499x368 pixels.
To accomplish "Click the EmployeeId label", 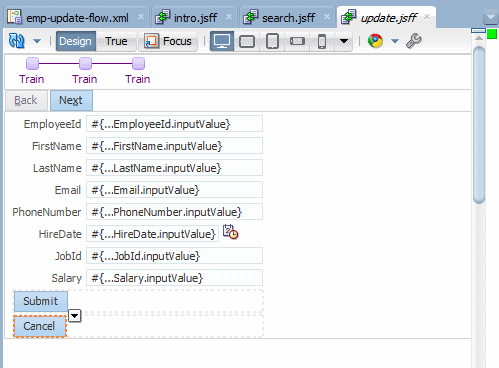I will pyautogui.click(x=52, y=124).
